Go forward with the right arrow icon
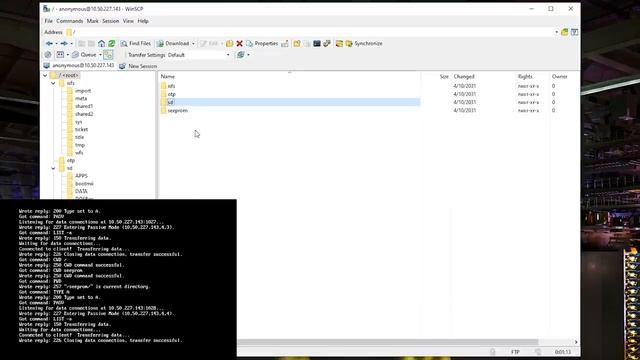This screenshot has width=640, height=360. [64, 43]
